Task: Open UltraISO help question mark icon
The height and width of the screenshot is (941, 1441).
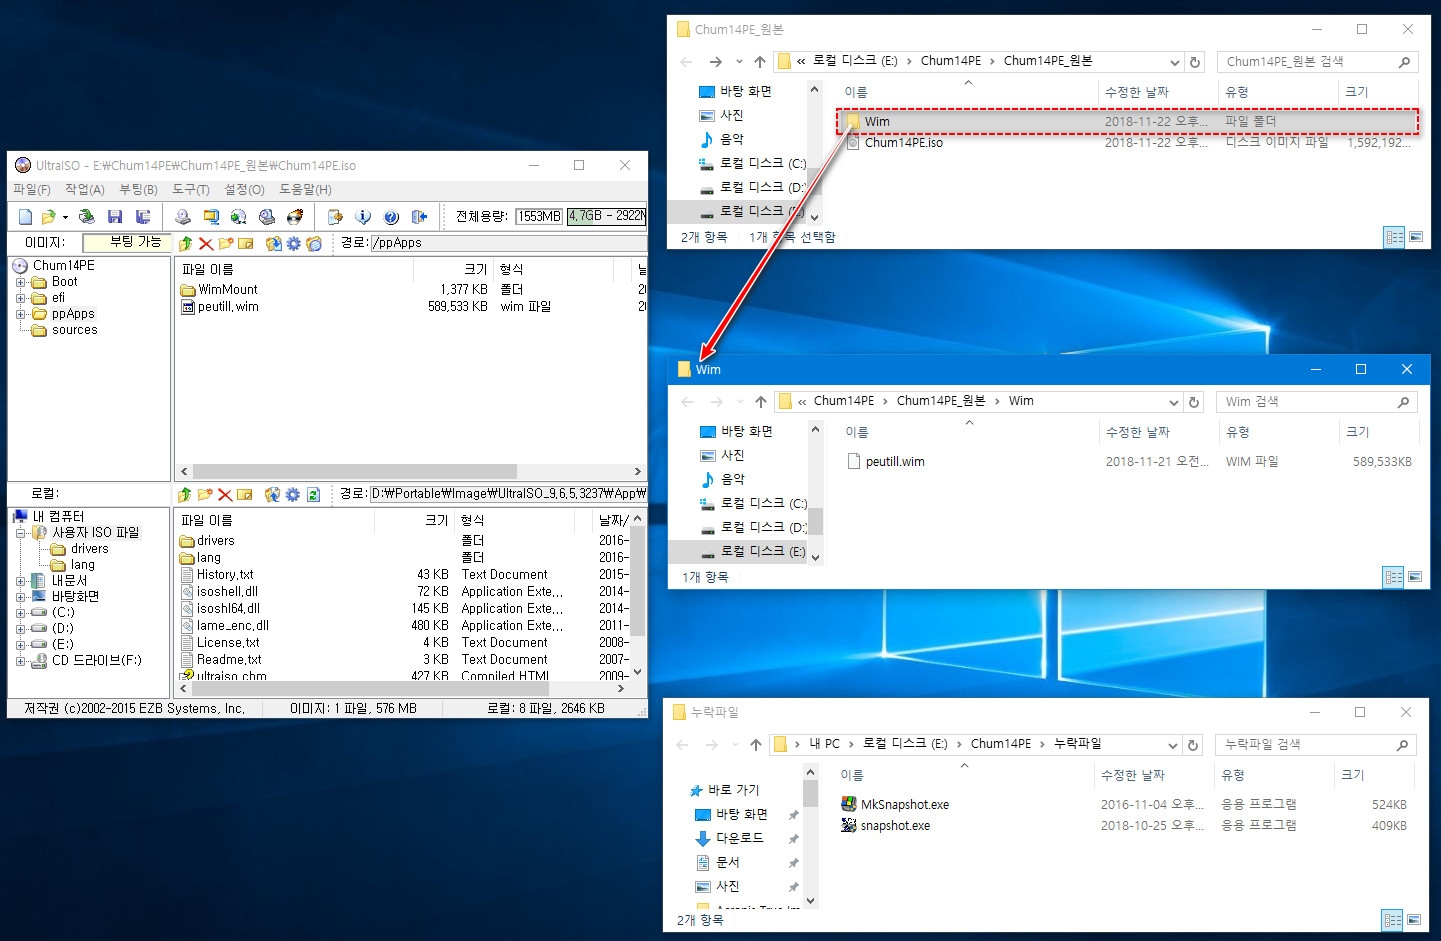Action: pyautogui.click(x=391, y=217)
